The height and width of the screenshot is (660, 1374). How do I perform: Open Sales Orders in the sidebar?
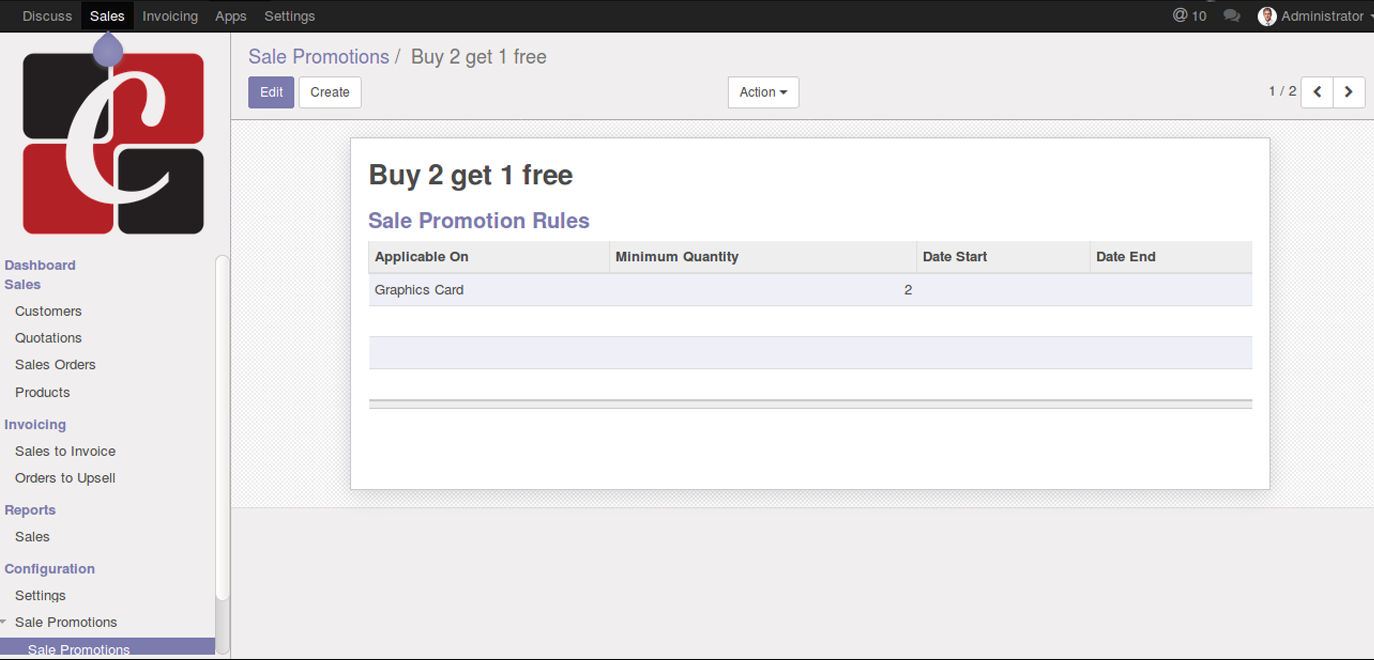click(x=55, y=365)
